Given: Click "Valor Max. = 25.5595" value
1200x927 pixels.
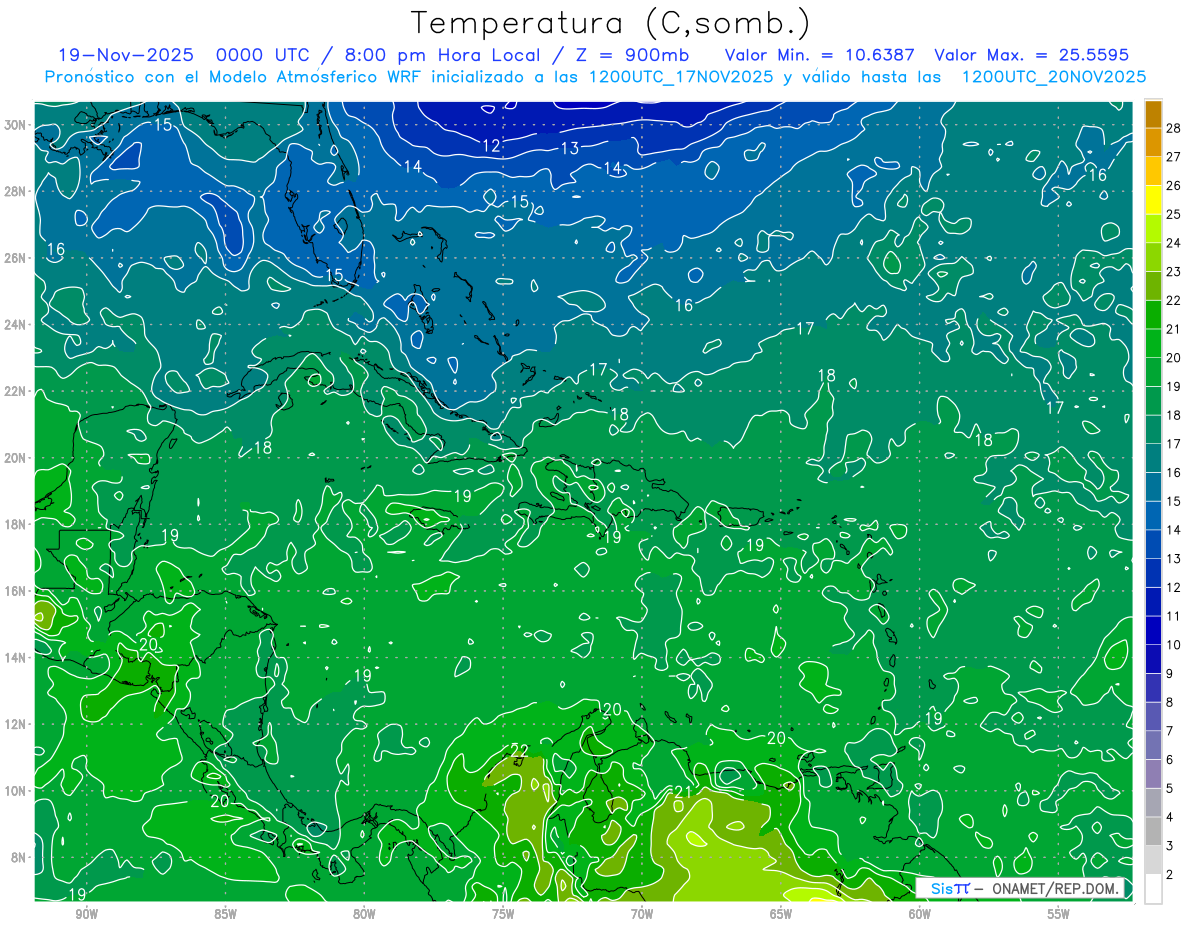Looking at the screenshot, I should [x=1031, y=56].
